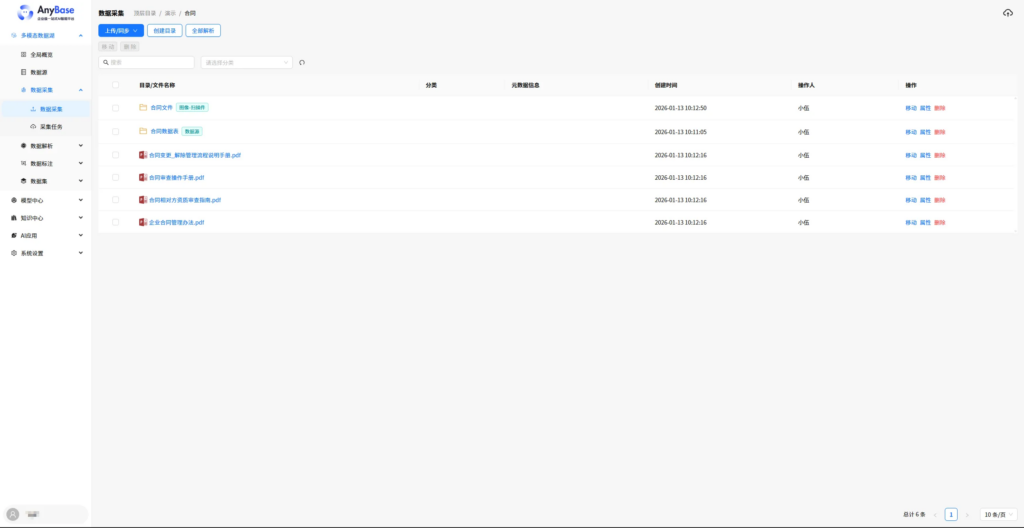Open the 请选择分类 category dropdown
The image size is (1024, 528).
[x=246, y=62]
